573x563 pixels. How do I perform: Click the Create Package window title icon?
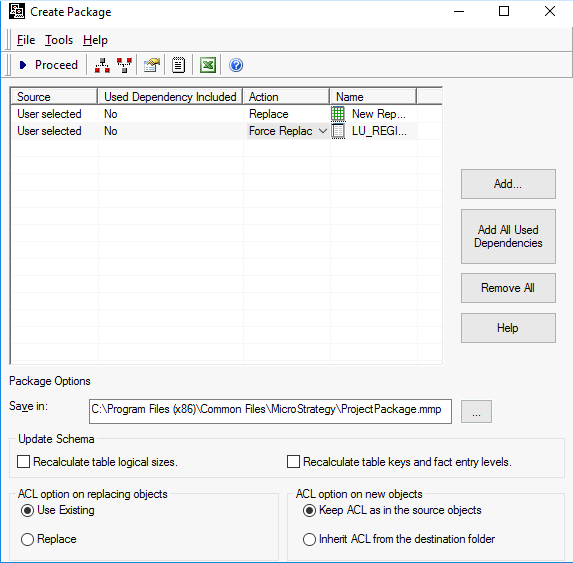17,11
